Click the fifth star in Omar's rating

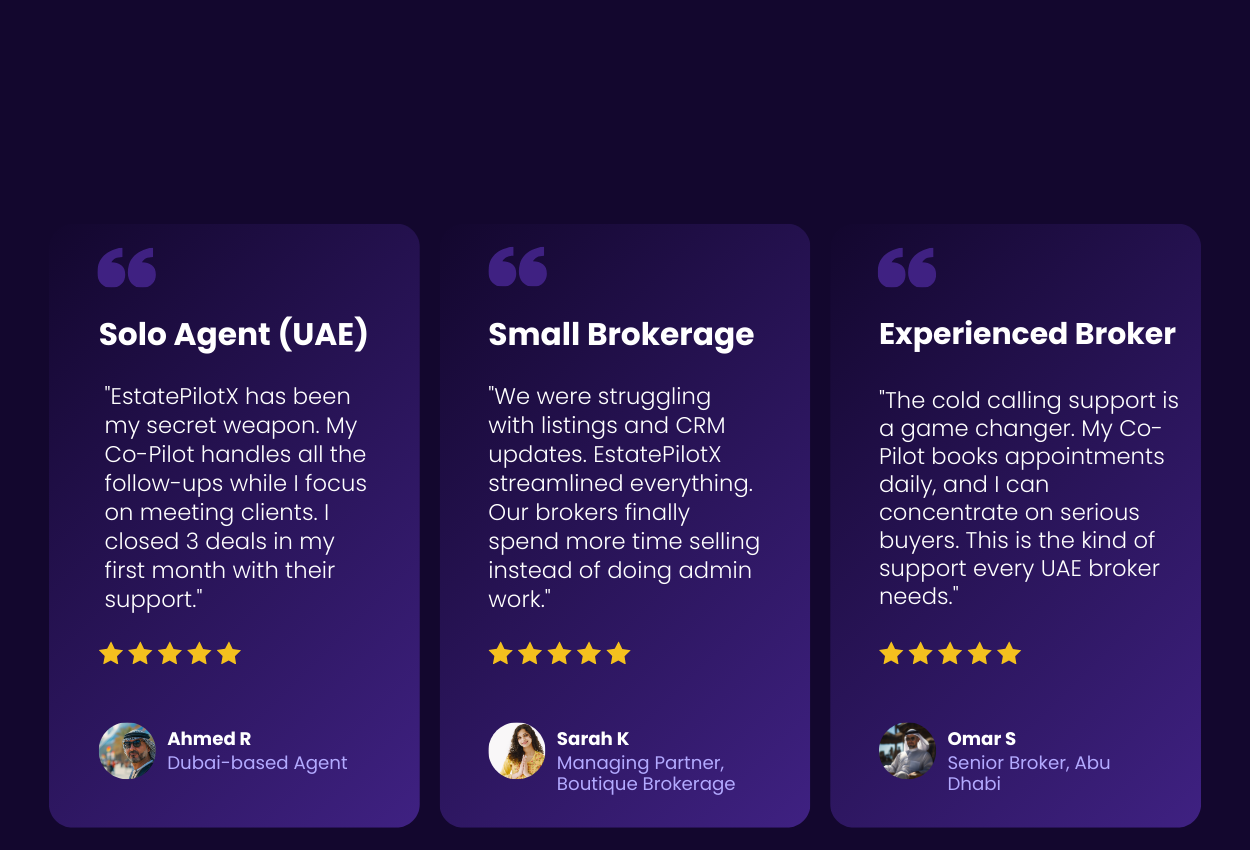click(x=1009, y=654)
